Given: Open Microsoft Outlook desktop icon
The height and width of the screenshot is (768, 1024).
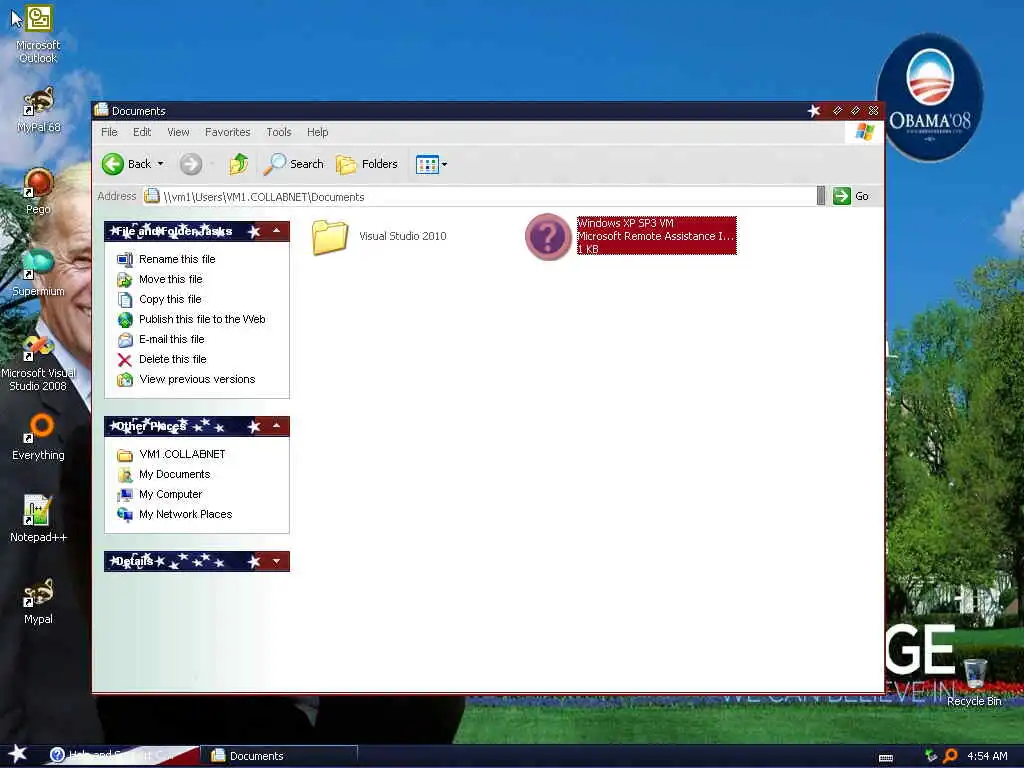Looking at the screenshot, I should pos(38,34).
